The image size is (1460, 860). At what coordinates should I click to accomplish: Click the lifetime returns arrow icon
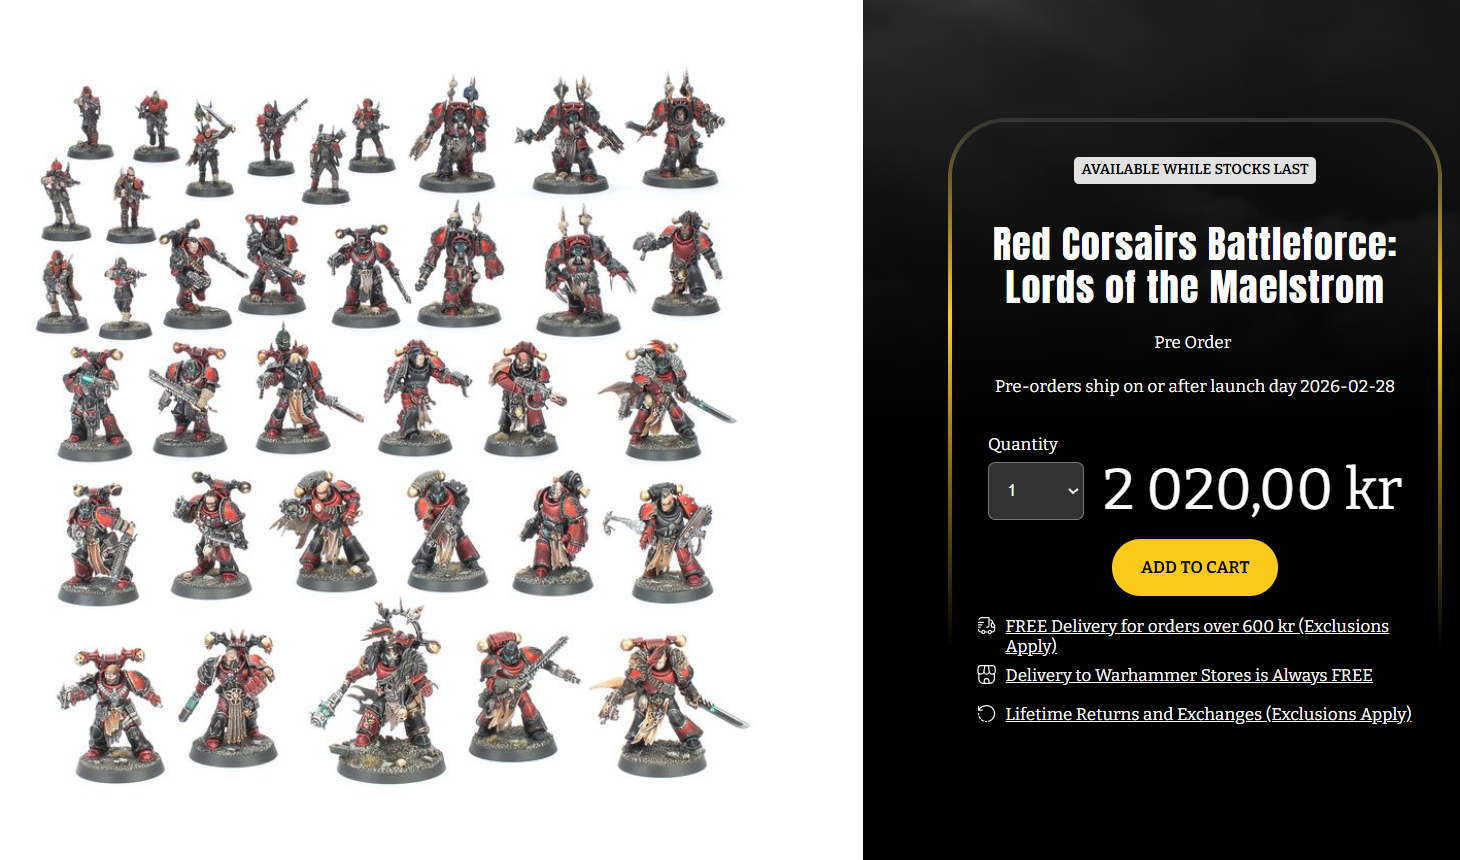986,713
